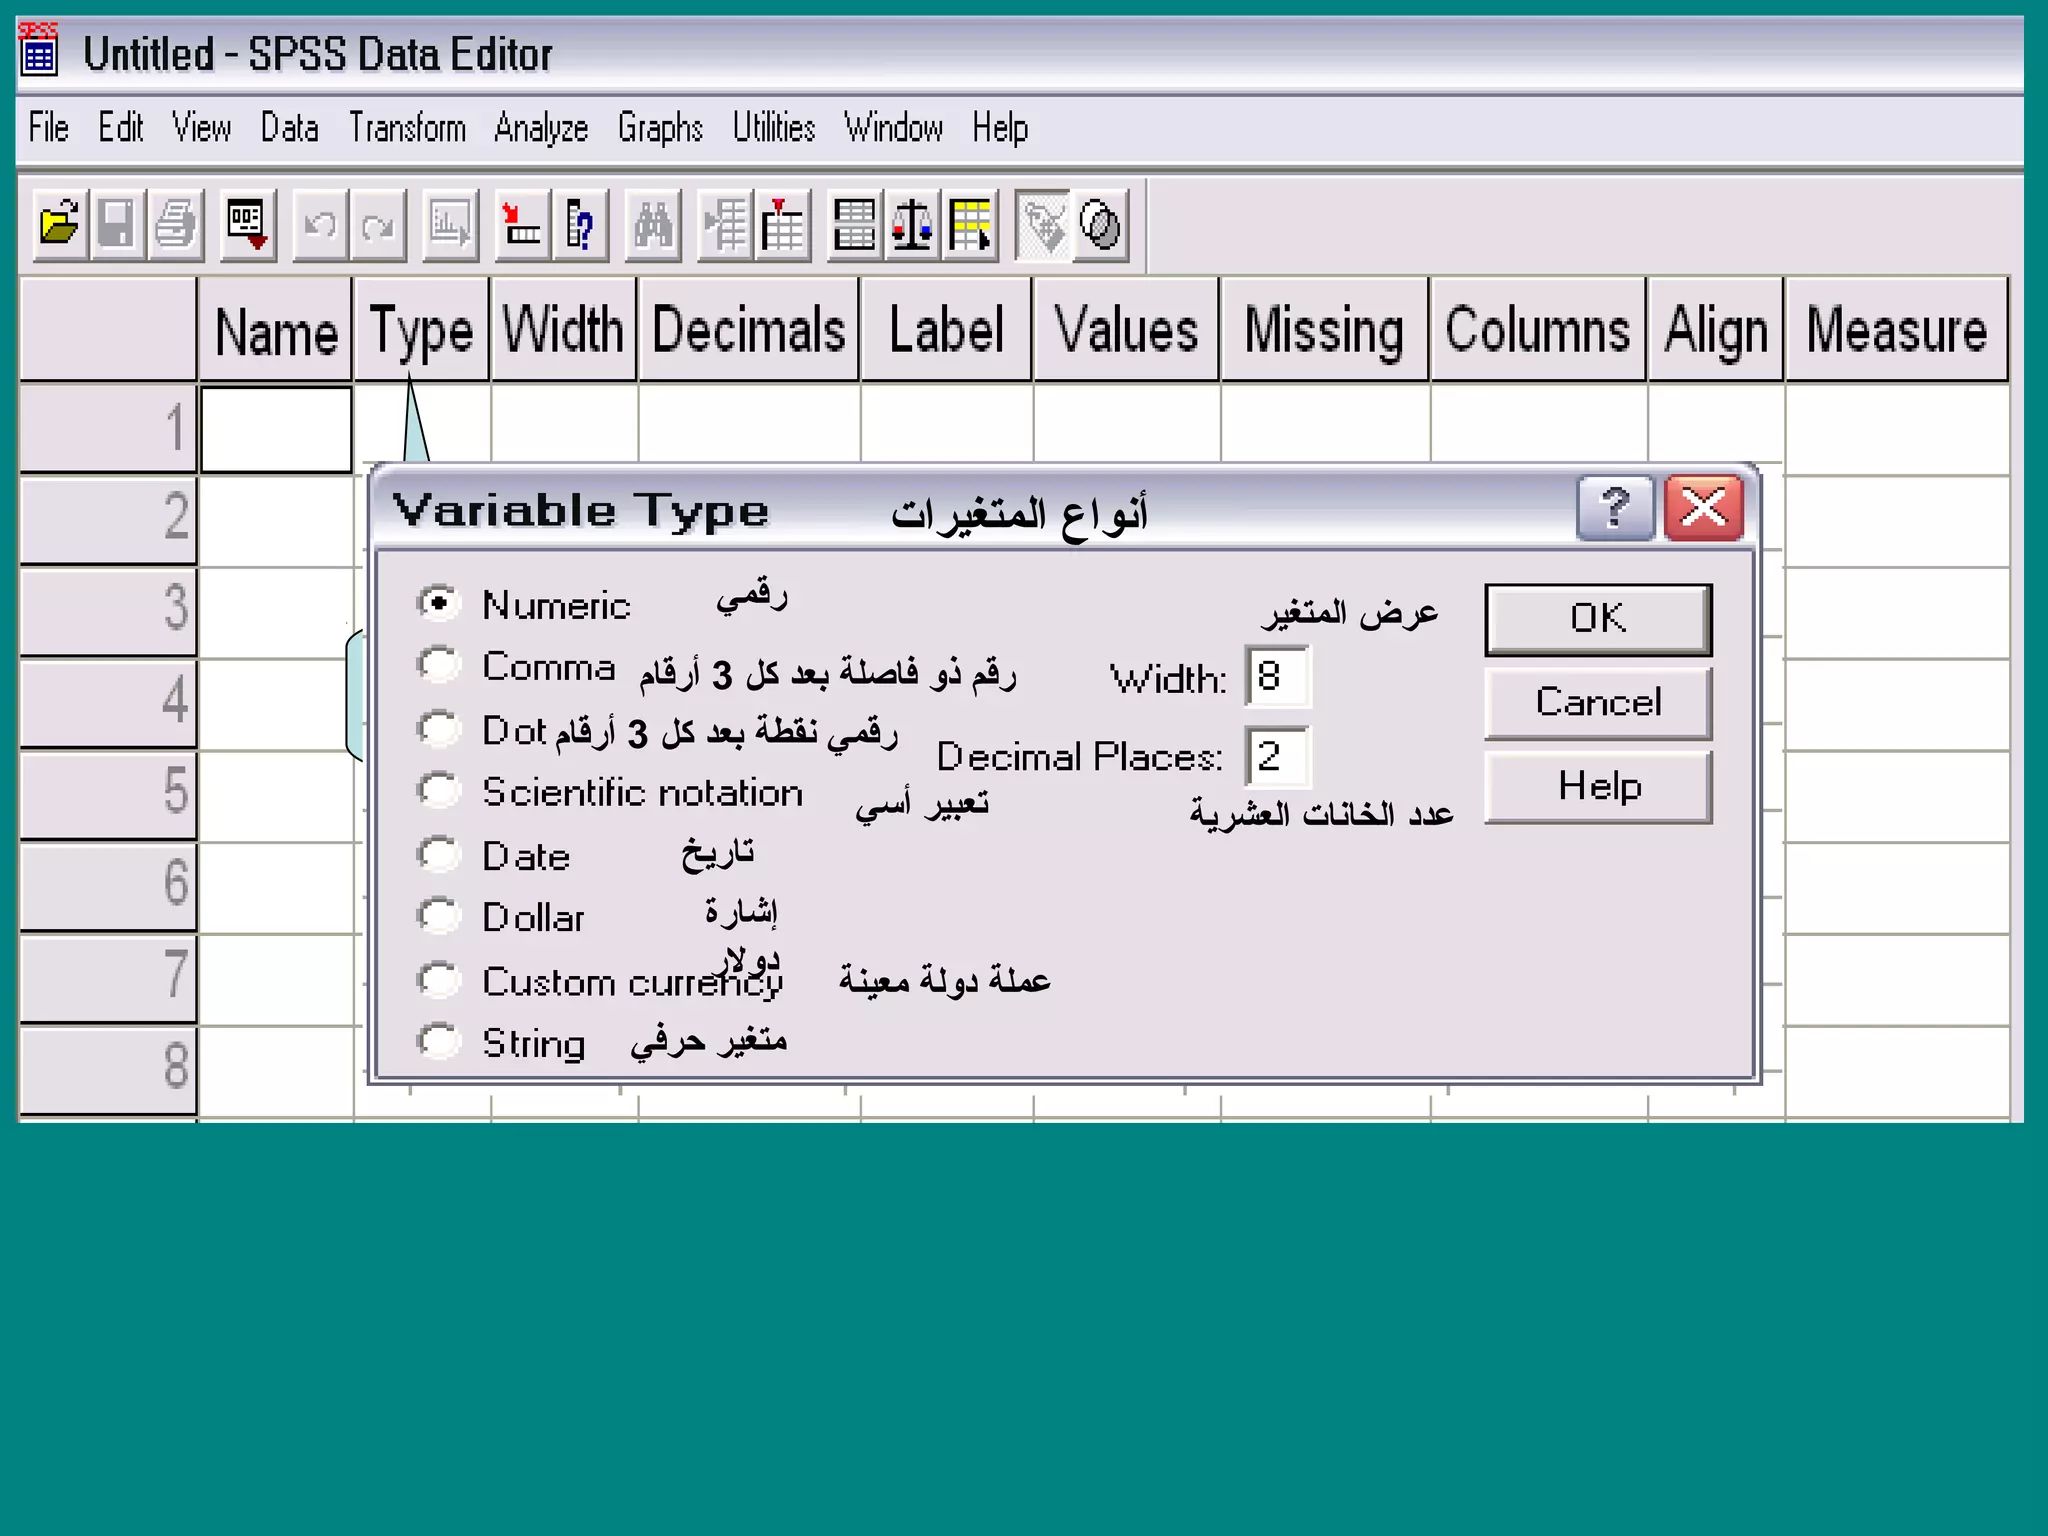Select the String radio button
2048x1536 pixels.
(x=438, y=1041)
